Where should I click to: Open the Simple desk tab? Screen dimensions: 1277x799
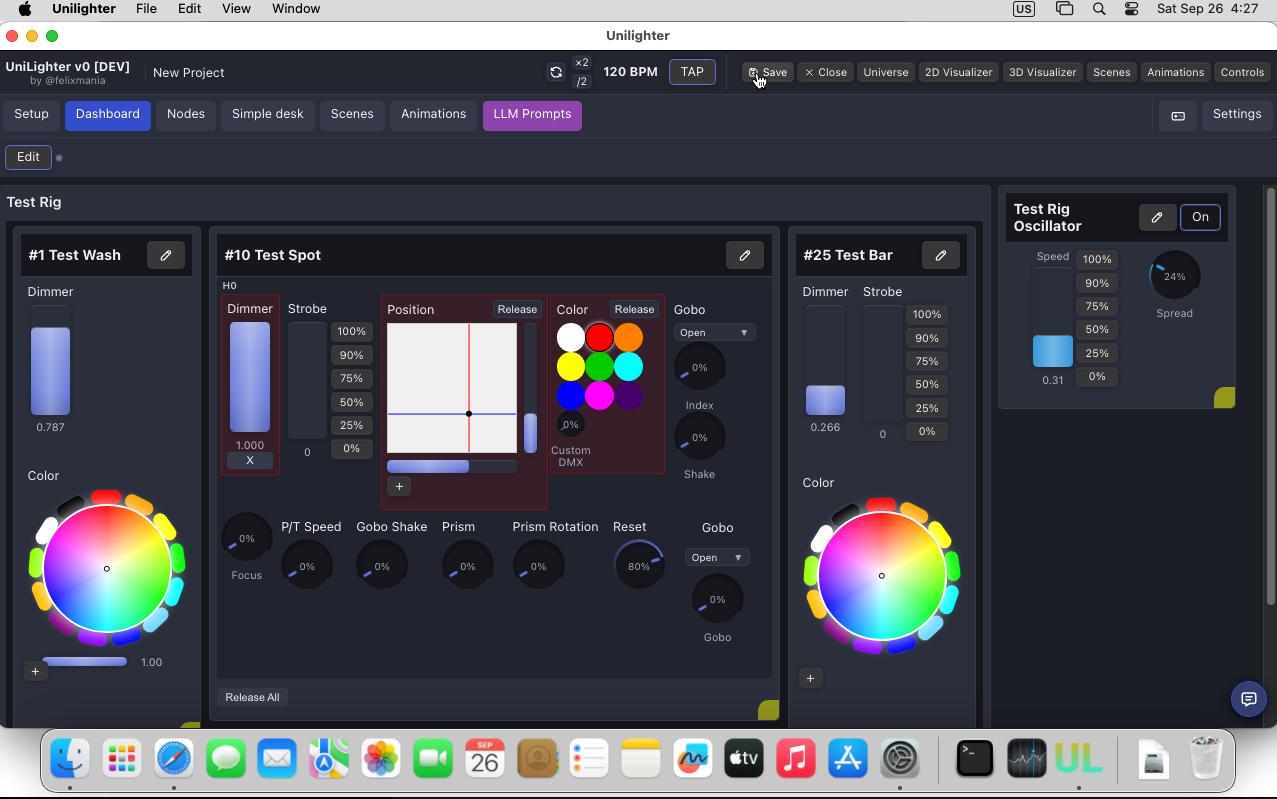click(x=267, y=115)
